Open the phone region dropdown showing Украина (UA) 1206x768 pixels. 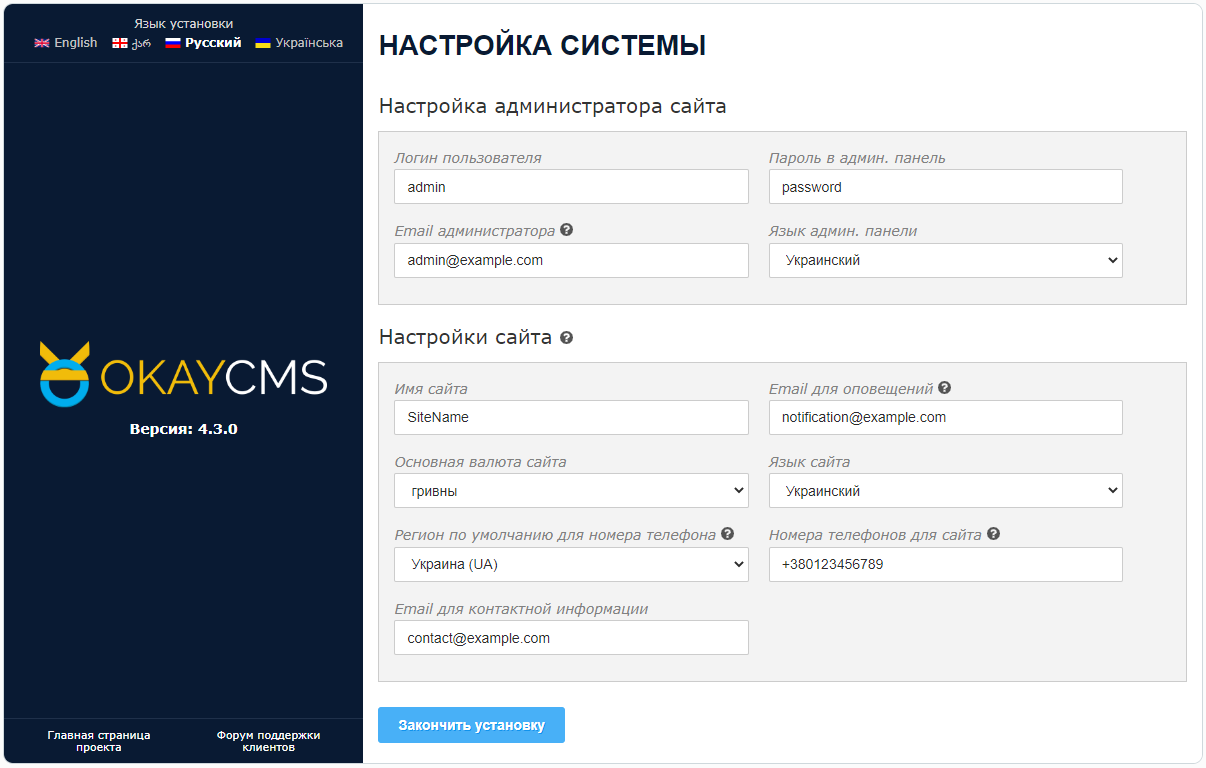tap(571, 564)
